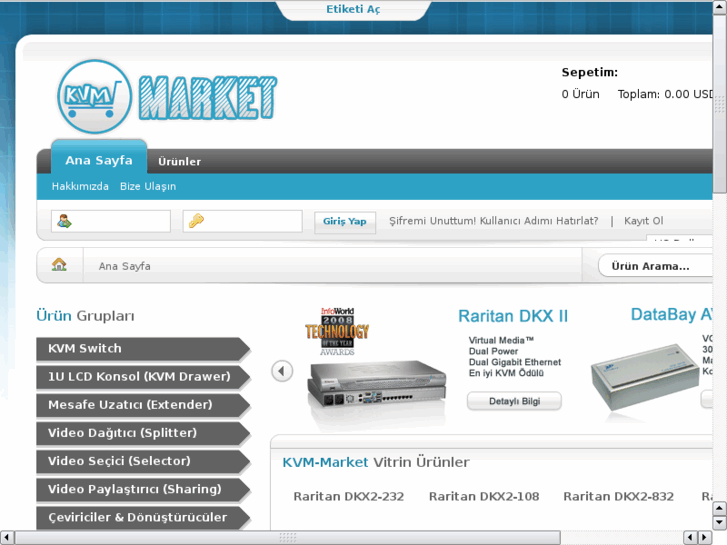Click the horizontal scrollbar thumb
The image size is (727, 545).
pyautogui.click(x=288, y=538)
